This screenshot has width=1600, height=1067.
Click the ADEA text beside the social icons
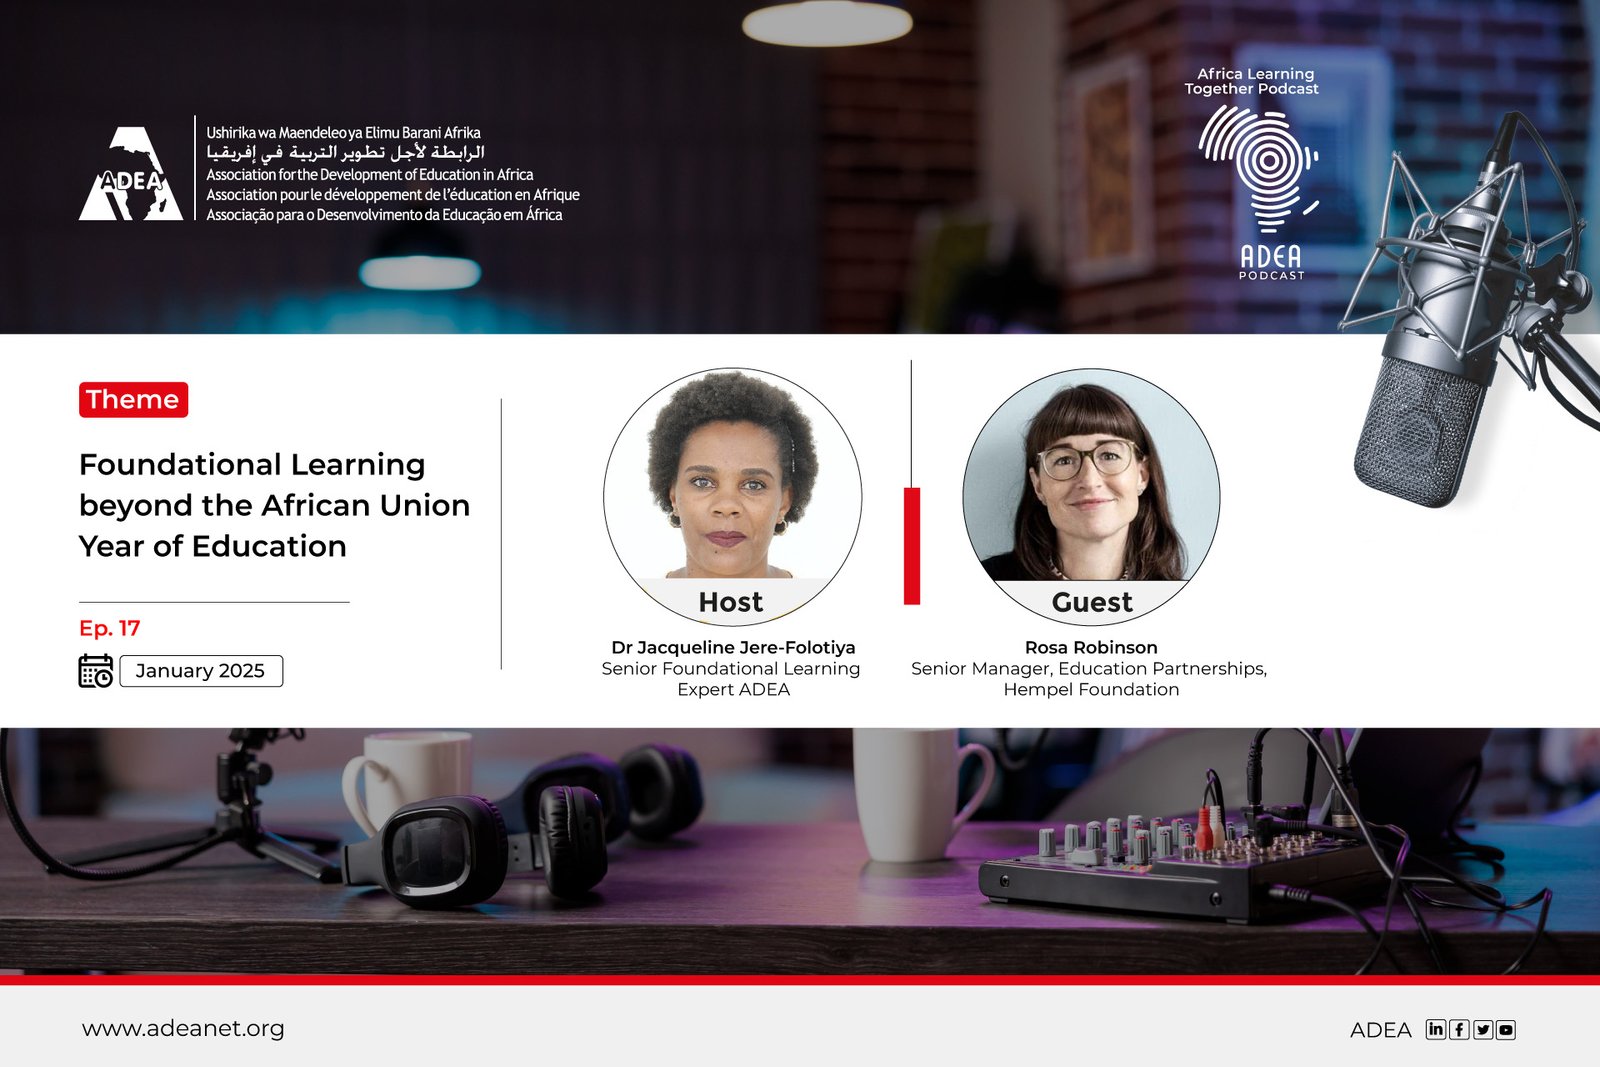(x=1380, y=1030)
